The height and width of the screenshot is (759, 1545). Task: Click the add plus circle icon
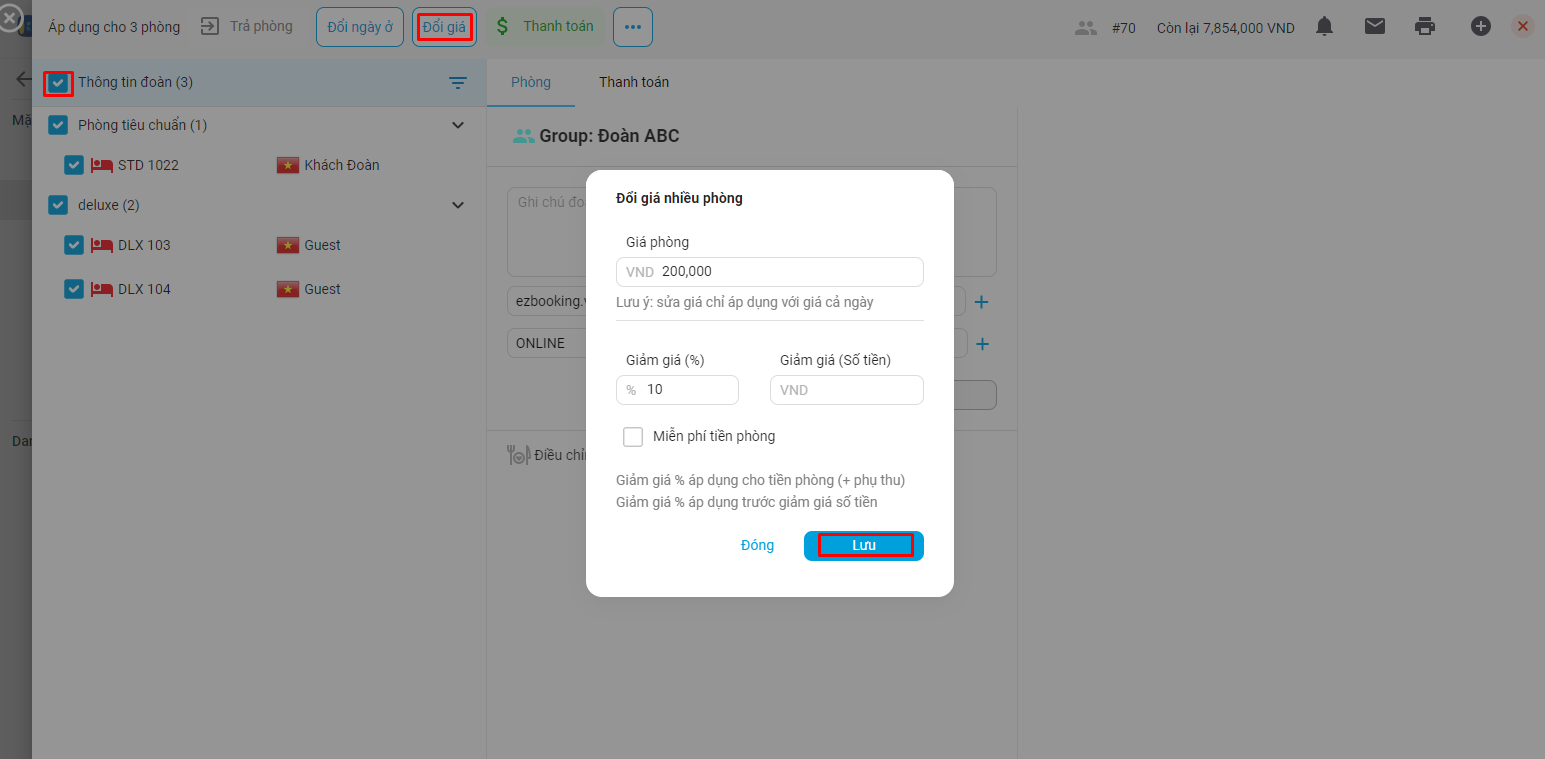(x=1481, y=27)
